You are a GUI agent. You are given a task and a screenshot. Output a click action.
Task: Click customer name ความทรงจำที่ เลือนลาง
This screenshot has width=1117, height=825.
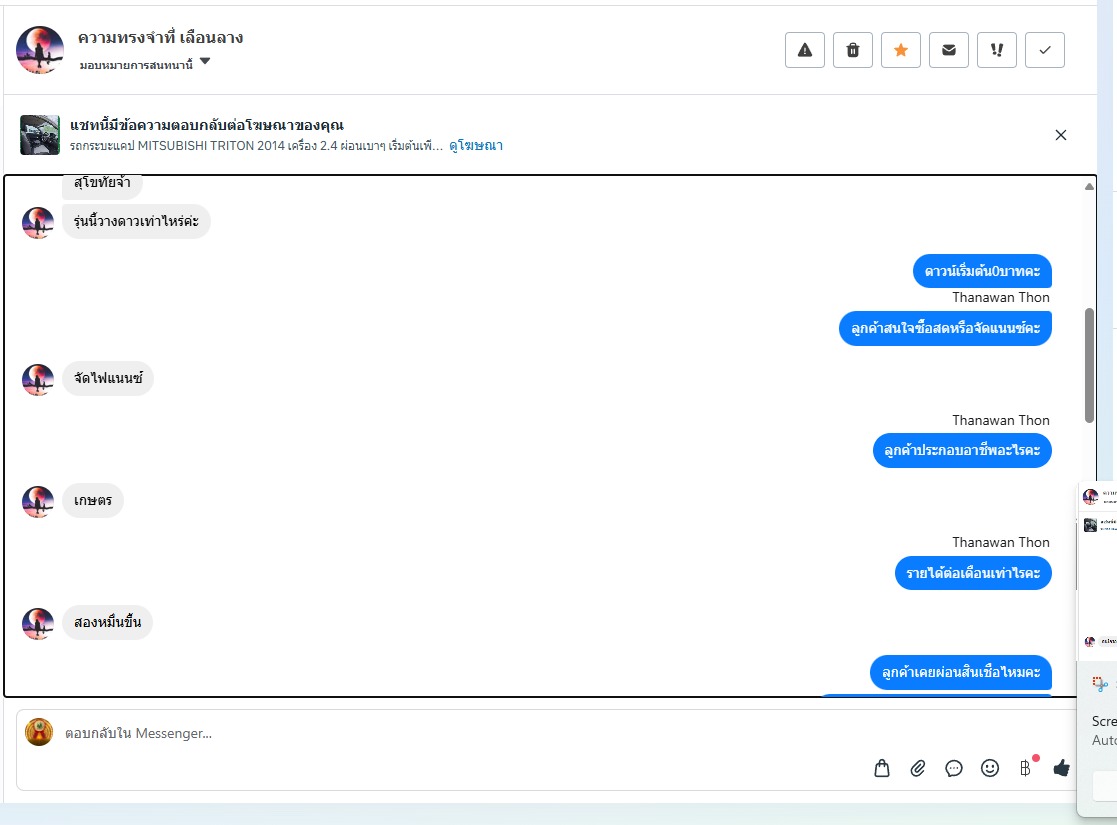pyautogui.click(x=160, y=38)
